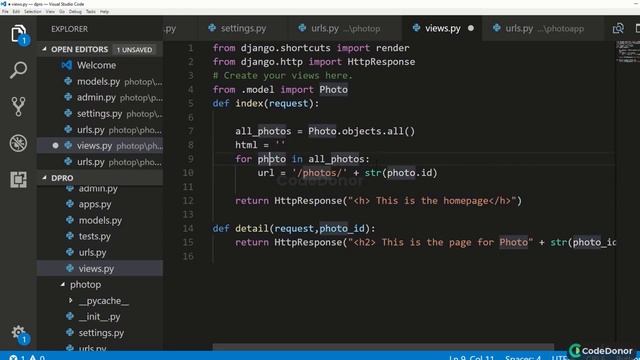This screenshot has height=360, width=640.
Task: Open Welcome in Open Editors
Action: (96, 65)
